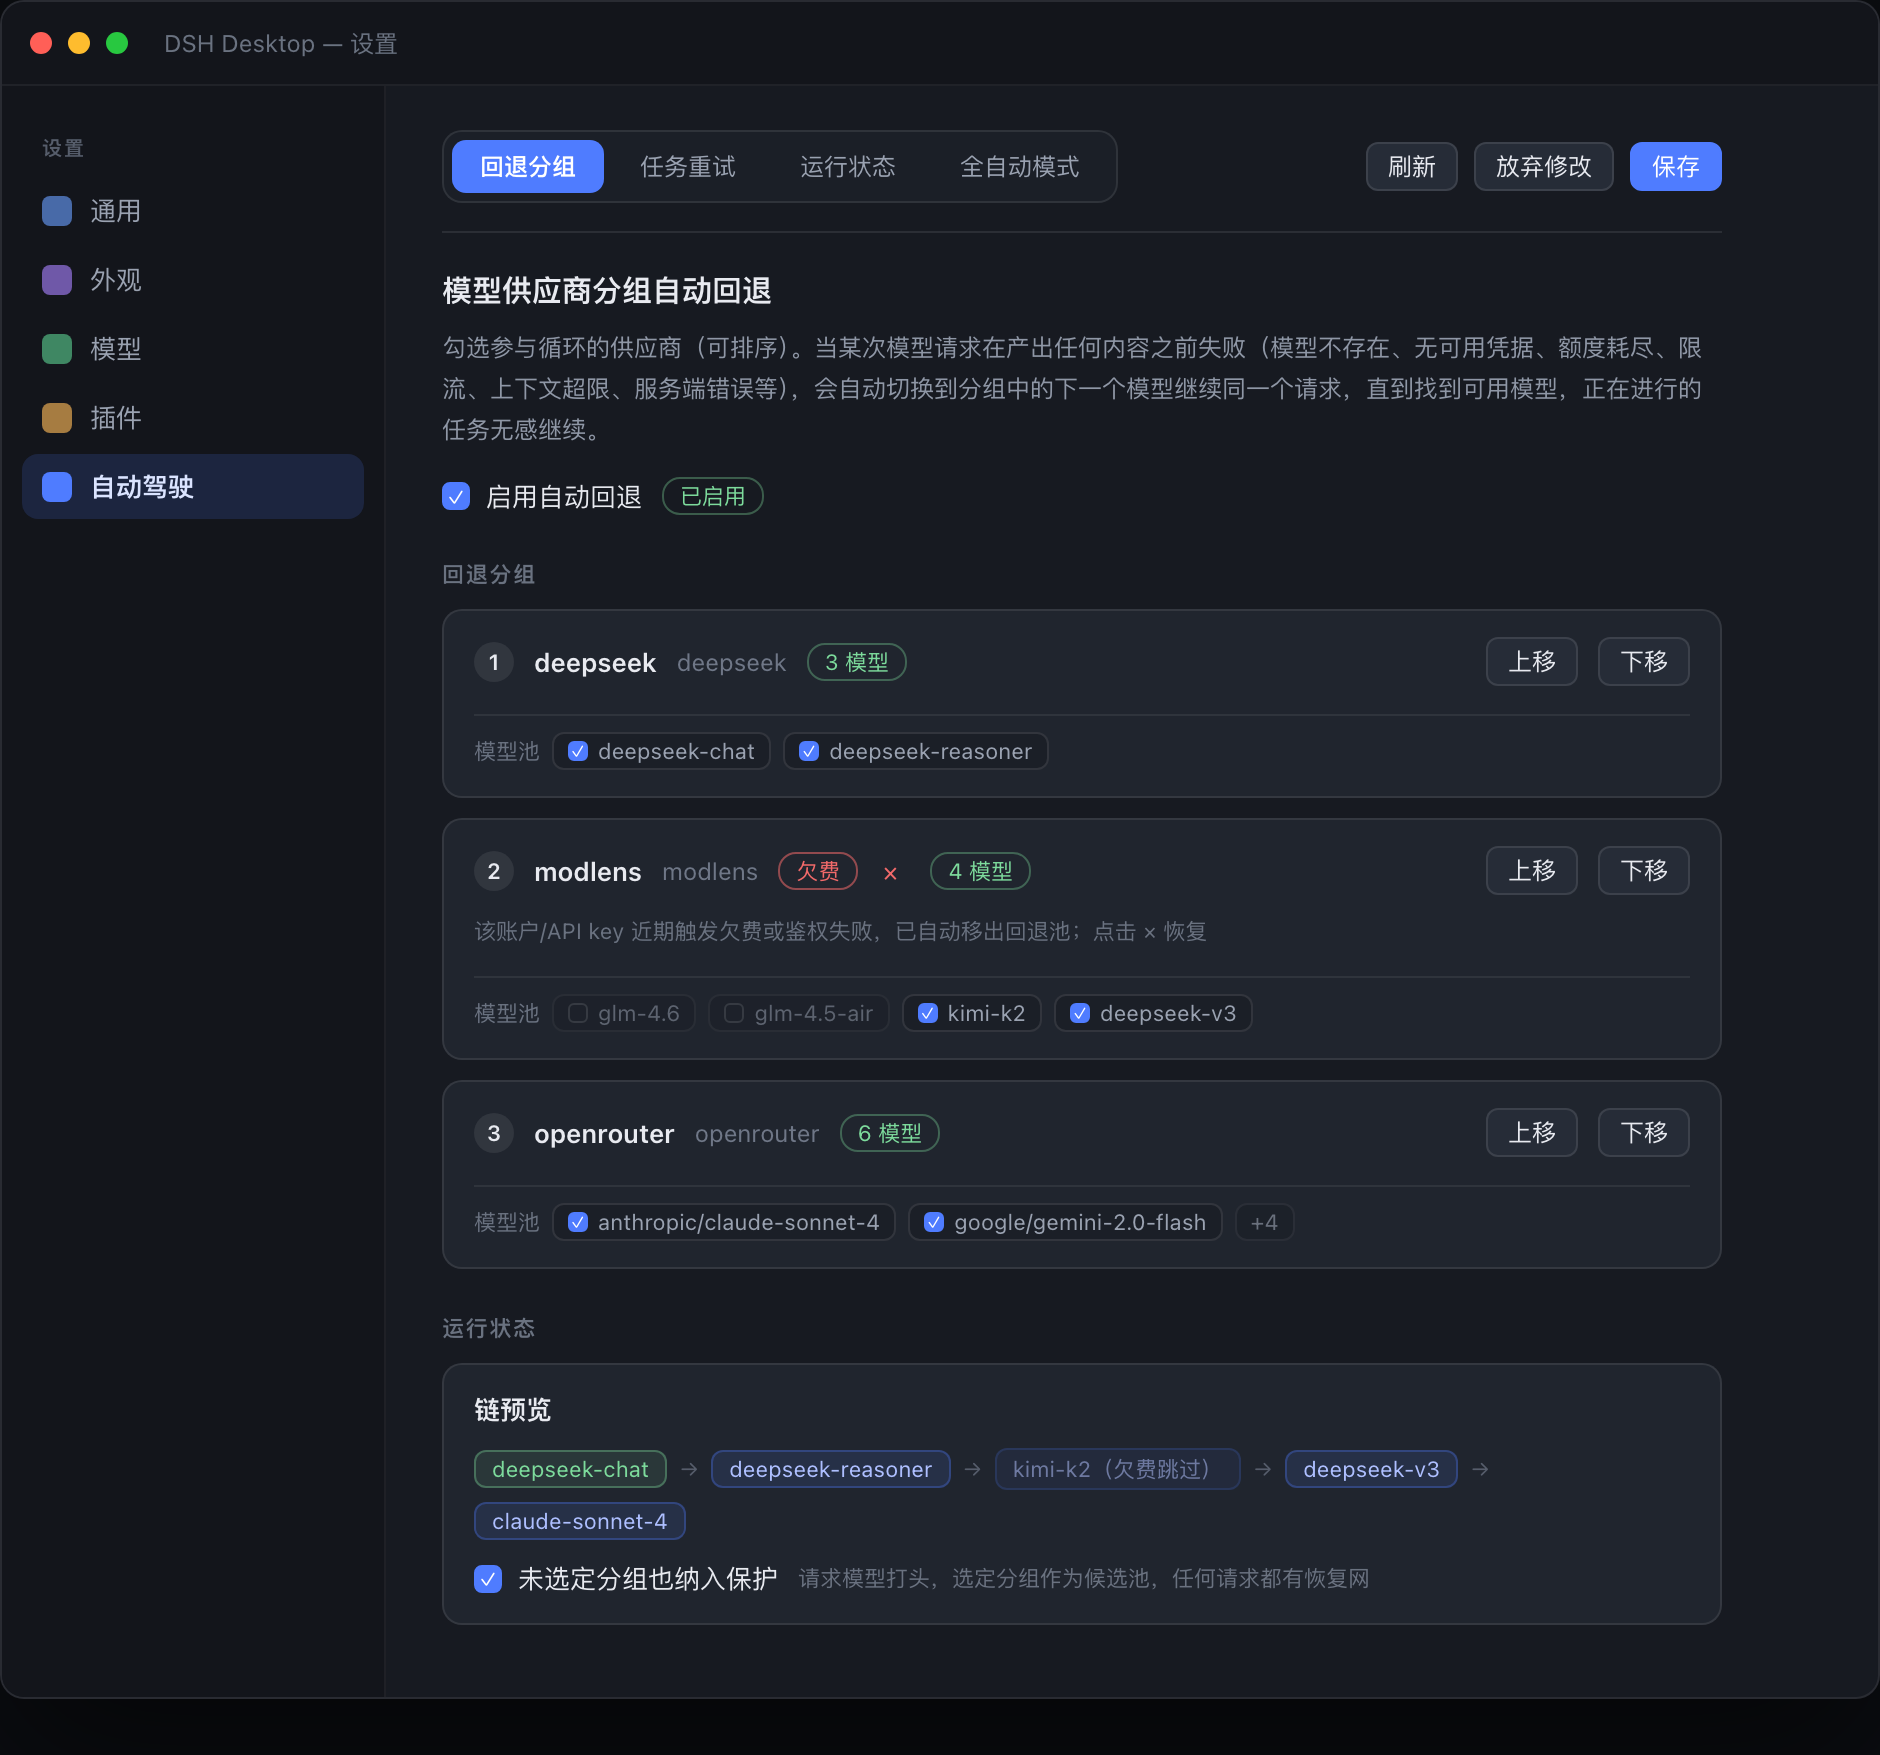This screenshot has width=1880, height=1755.
Task: Click the blue 保存 button
Action: coord(1675,166)
